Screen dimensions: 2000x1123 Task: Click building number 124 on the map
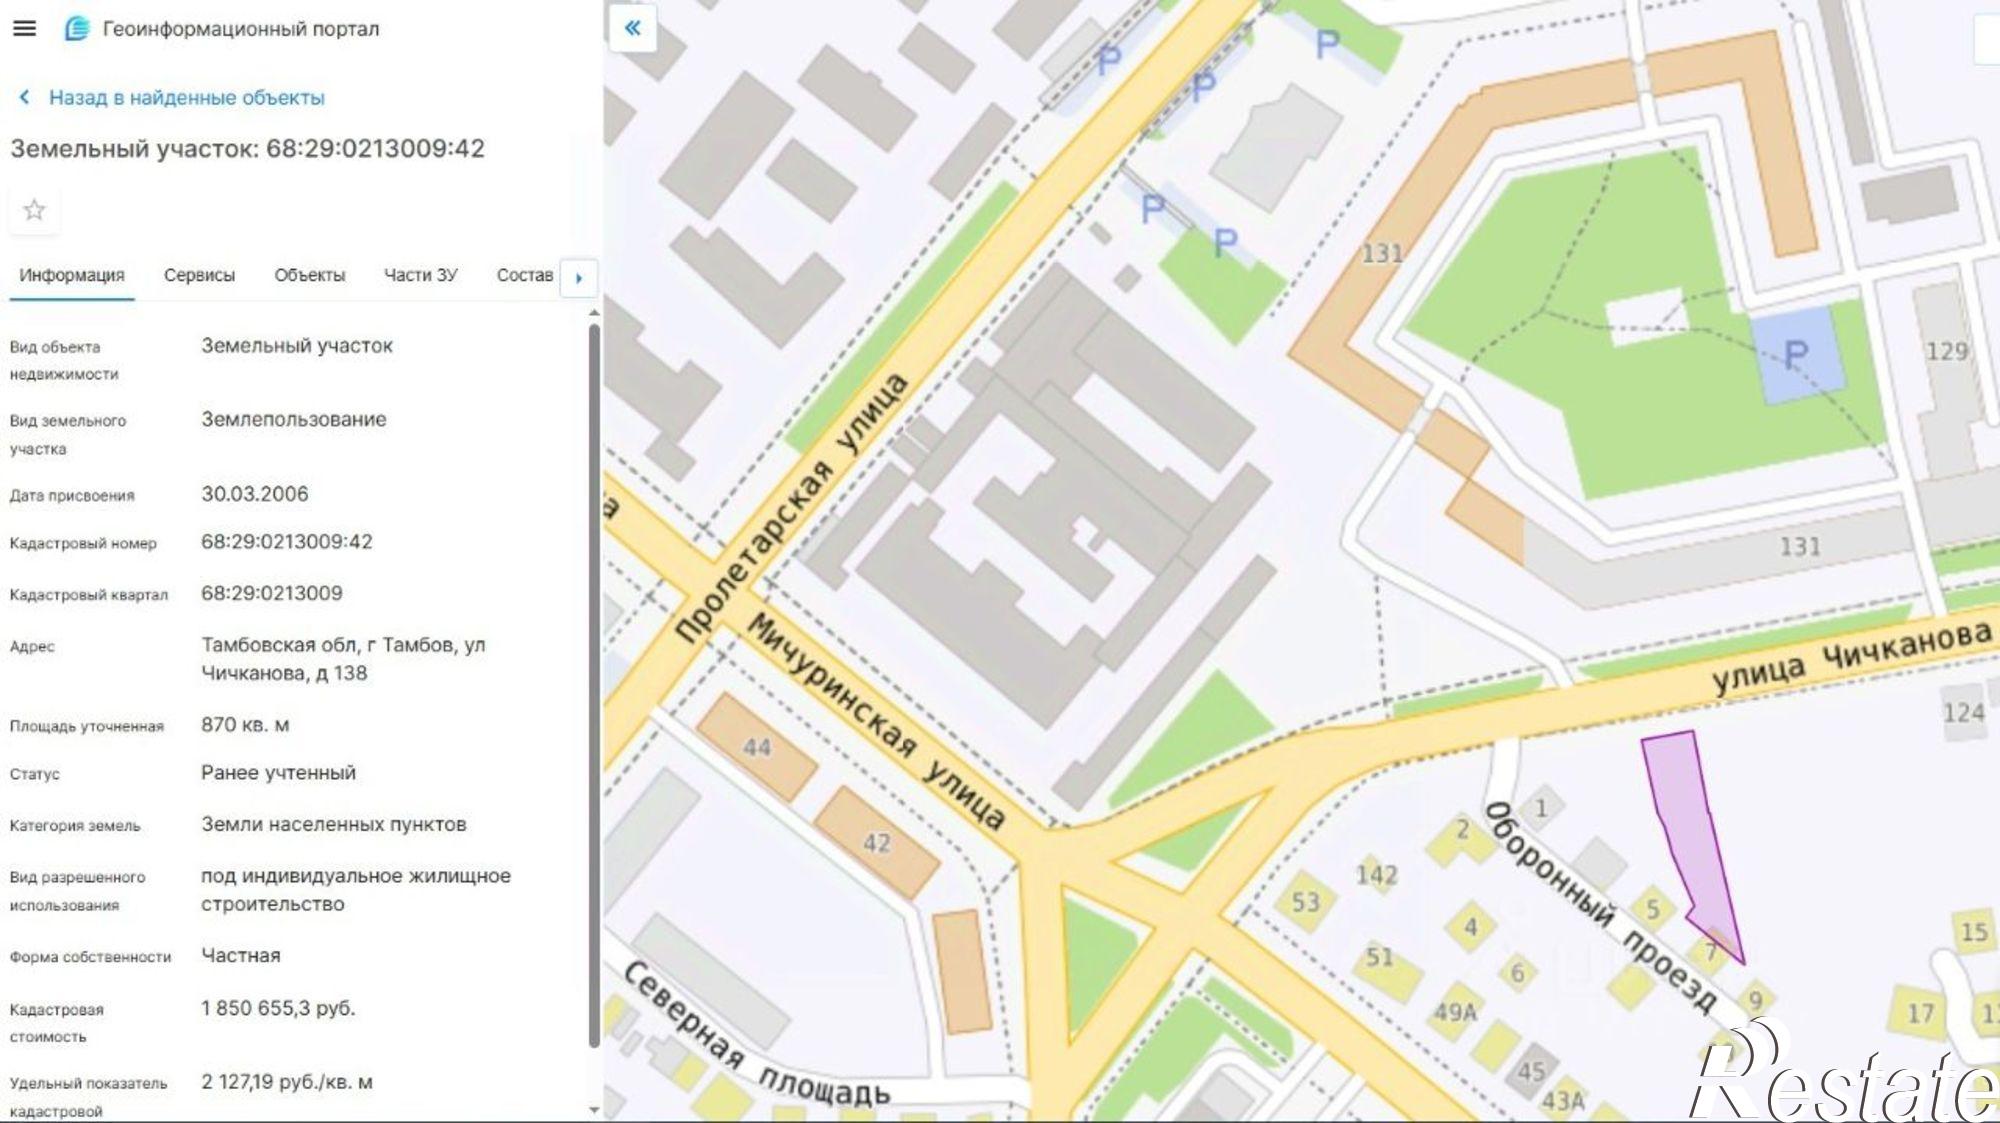(1964, 713)
